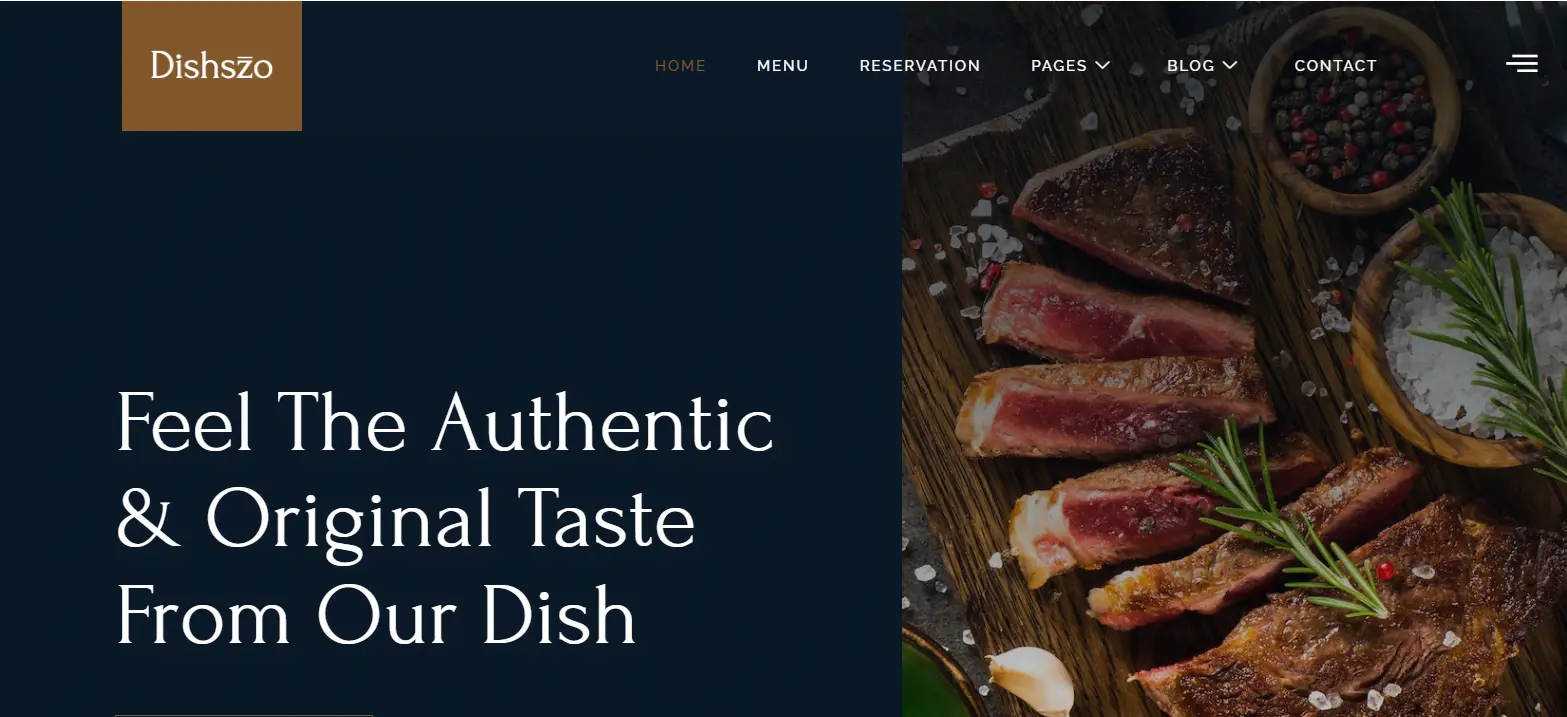Open the MENU nav link
This screenshot has height=717, width=1567.
[782, 65]
